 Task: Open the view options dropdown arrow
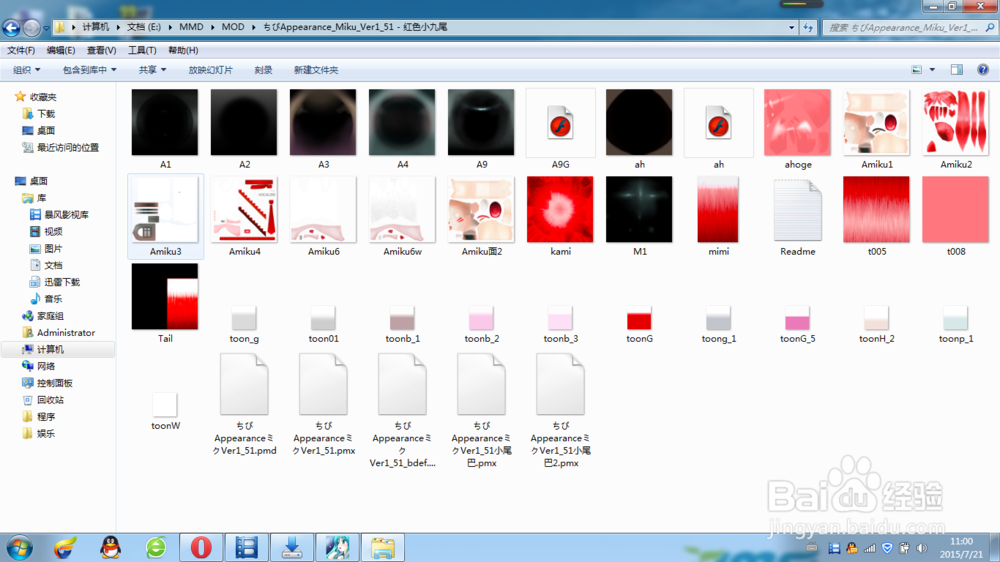pos(932,70)
